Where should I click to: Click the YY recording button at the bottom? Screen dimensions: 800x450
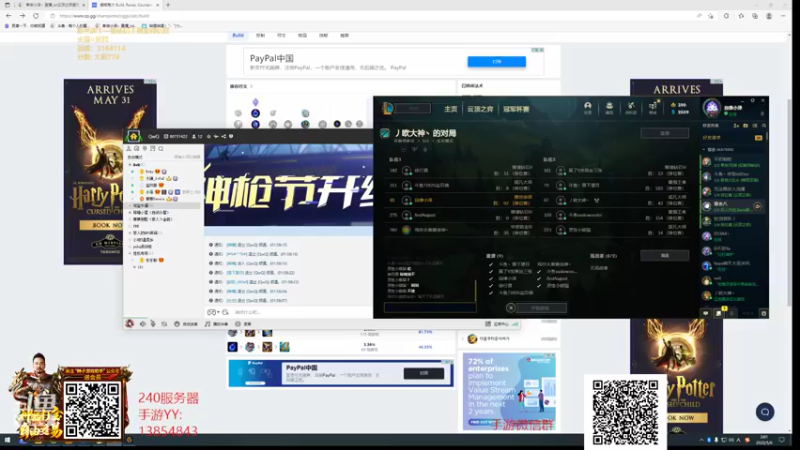[x=243, y=324]
